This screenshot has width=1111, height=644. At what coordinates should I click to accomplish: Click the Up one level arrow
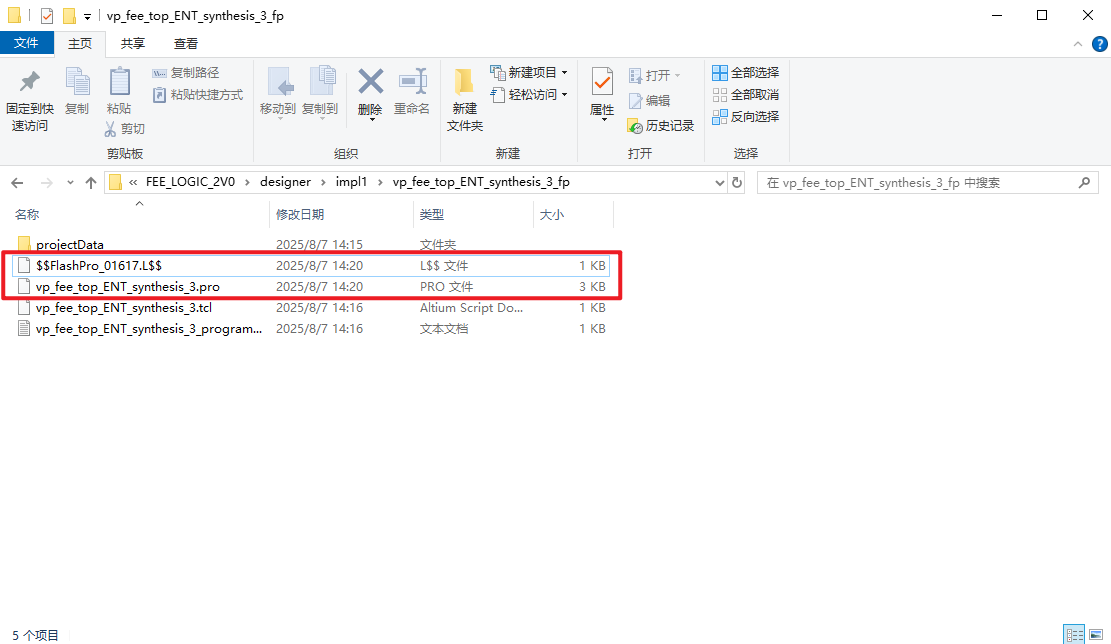[x=91, y=183]
